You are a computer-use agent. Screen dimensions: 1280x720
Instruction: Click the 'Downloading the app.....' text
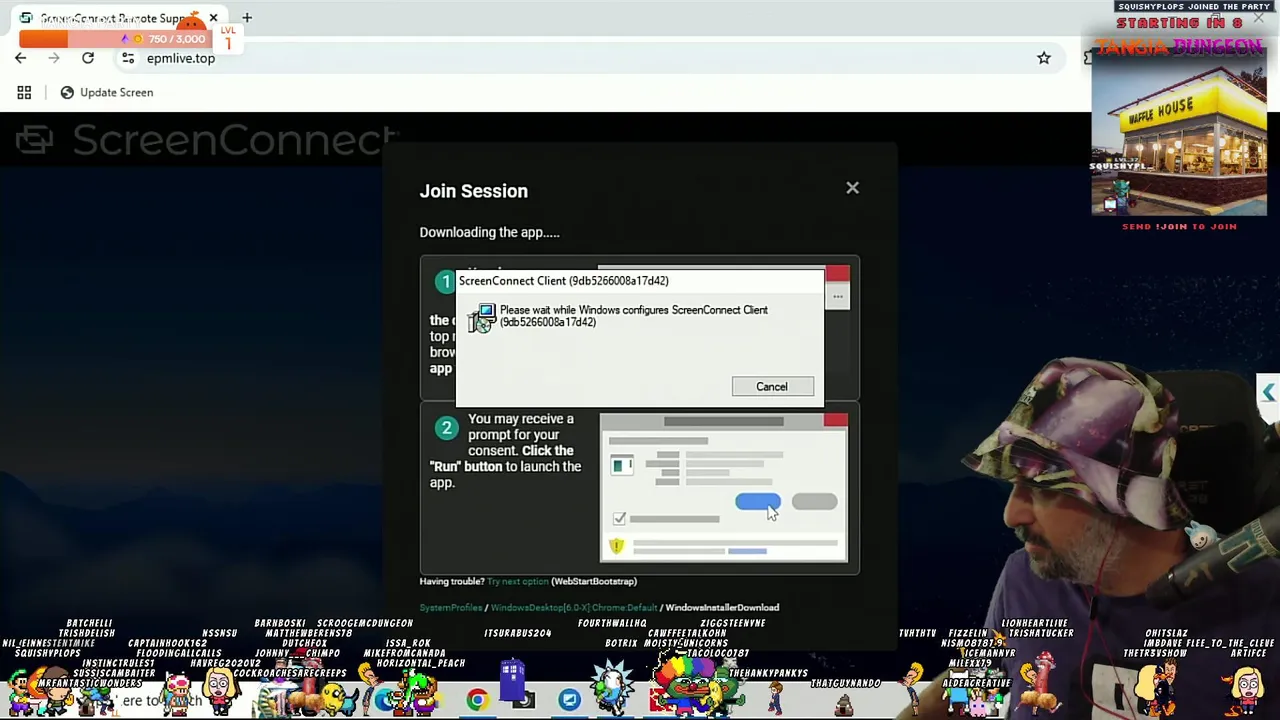click(489, 232)
